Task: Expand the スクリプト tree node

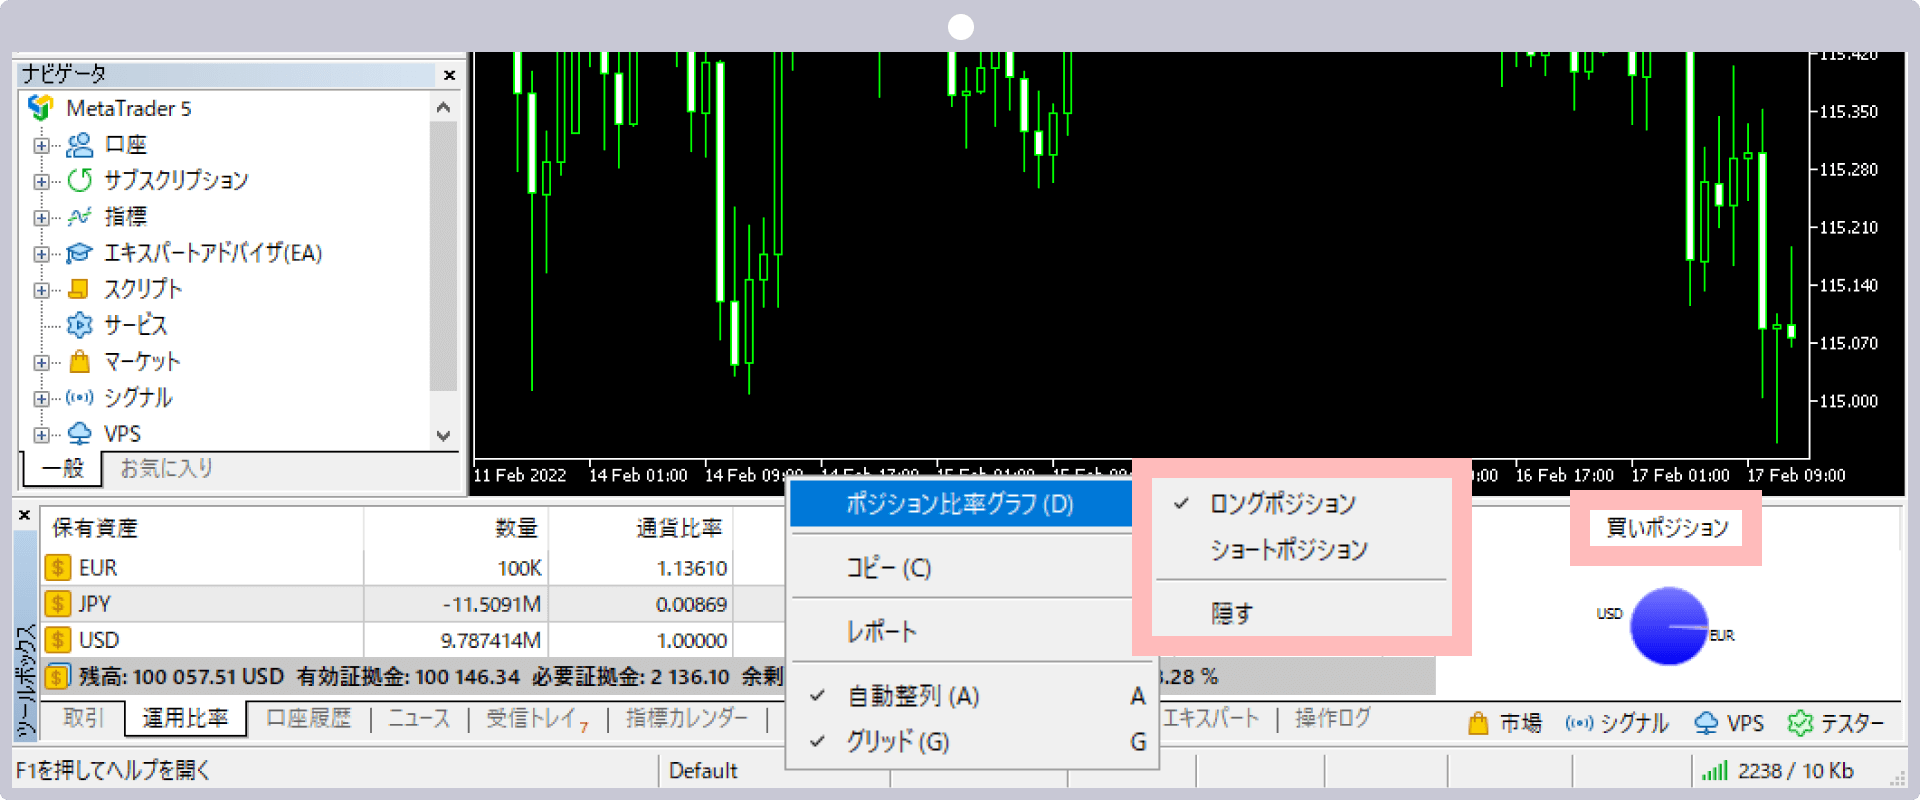Action: (x=41, y=290)
